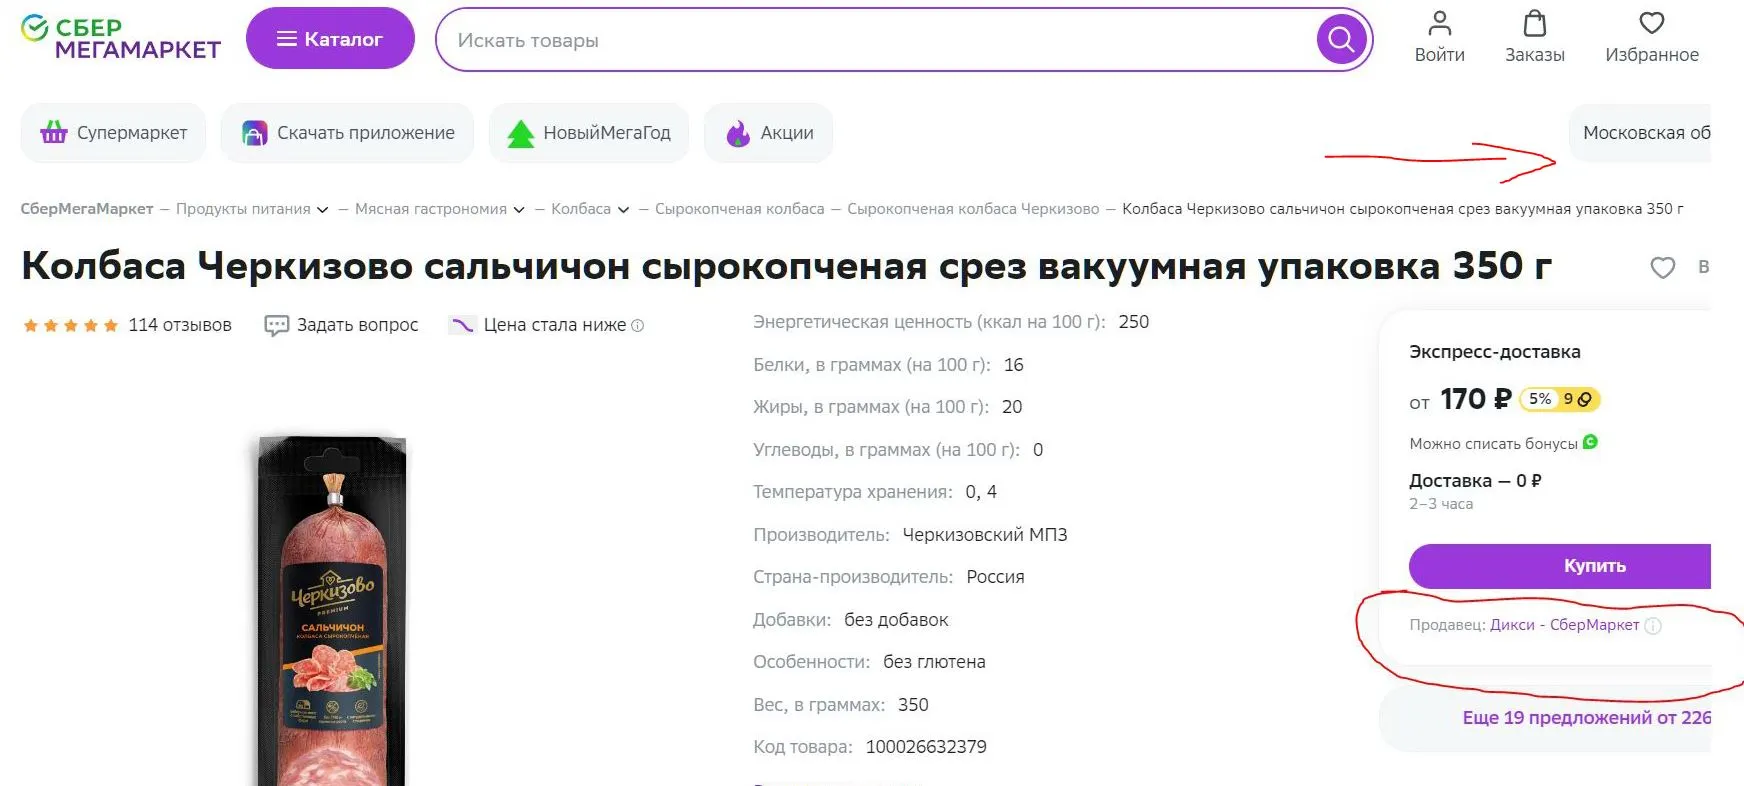
Task: Click info icon beside Цена стала ниже
Action: click(x=638, y=326)
